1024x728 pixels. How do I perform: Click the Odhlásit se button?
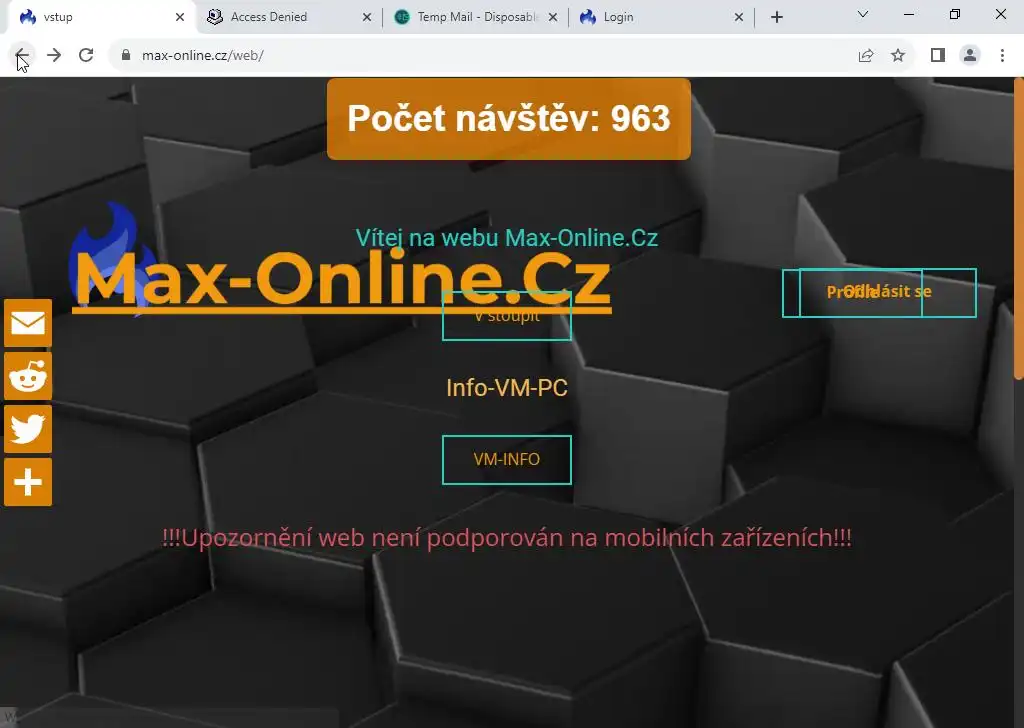coord(888,293)
